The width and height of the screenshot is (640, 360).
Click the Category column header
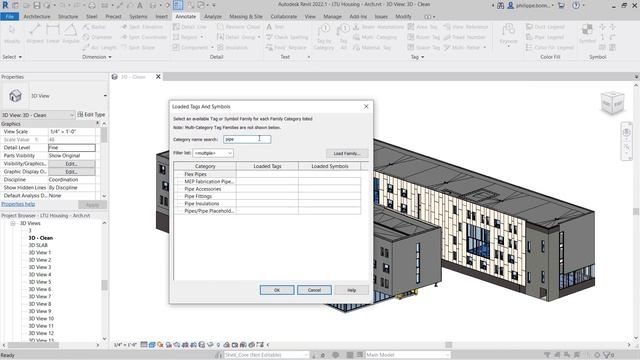205,166
